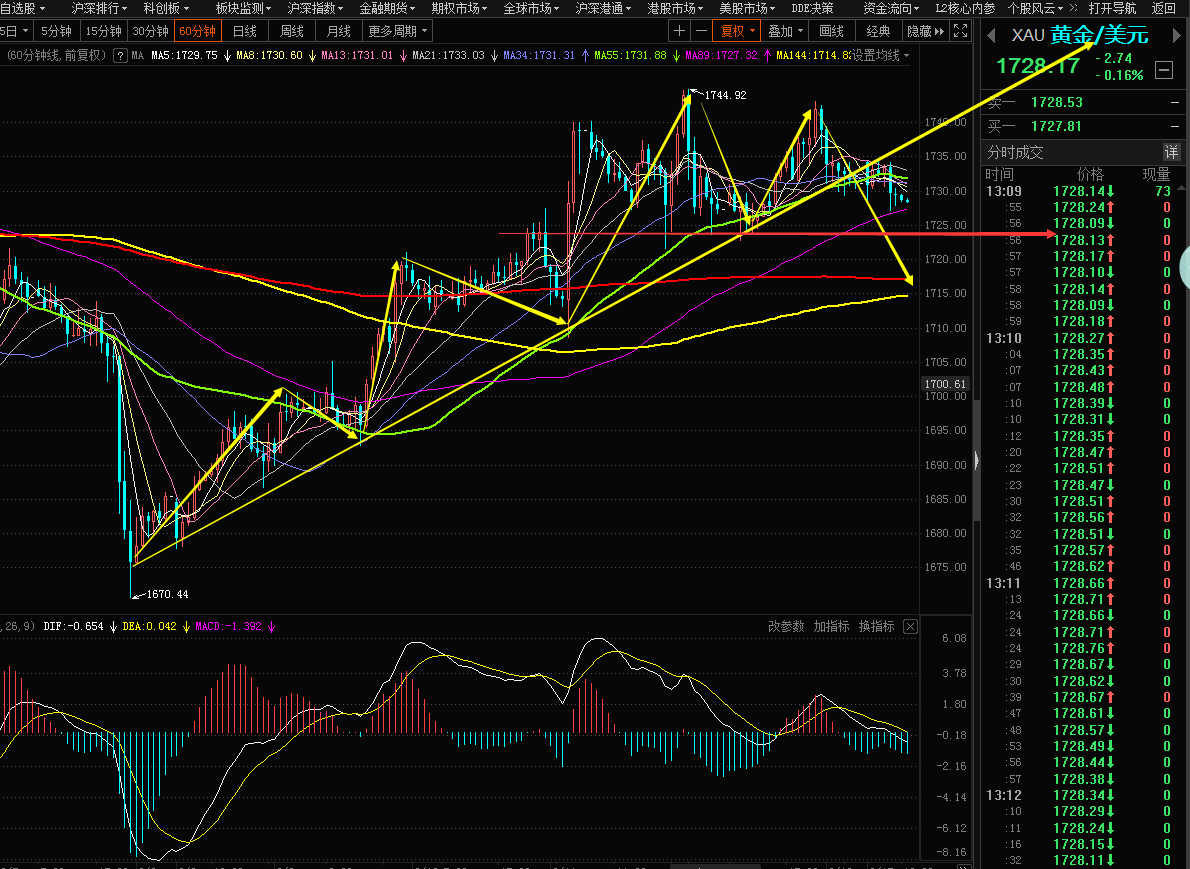Open the 期权市场 menu
Screen dimensions: 1190x869
click(459, 8)
